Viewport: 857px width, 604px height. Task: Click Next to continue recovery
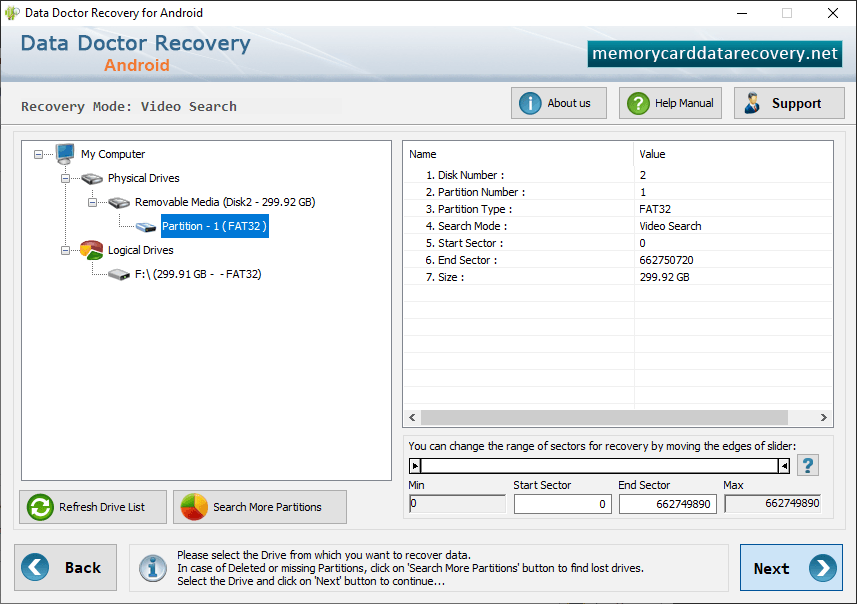[x=791, y=567]
